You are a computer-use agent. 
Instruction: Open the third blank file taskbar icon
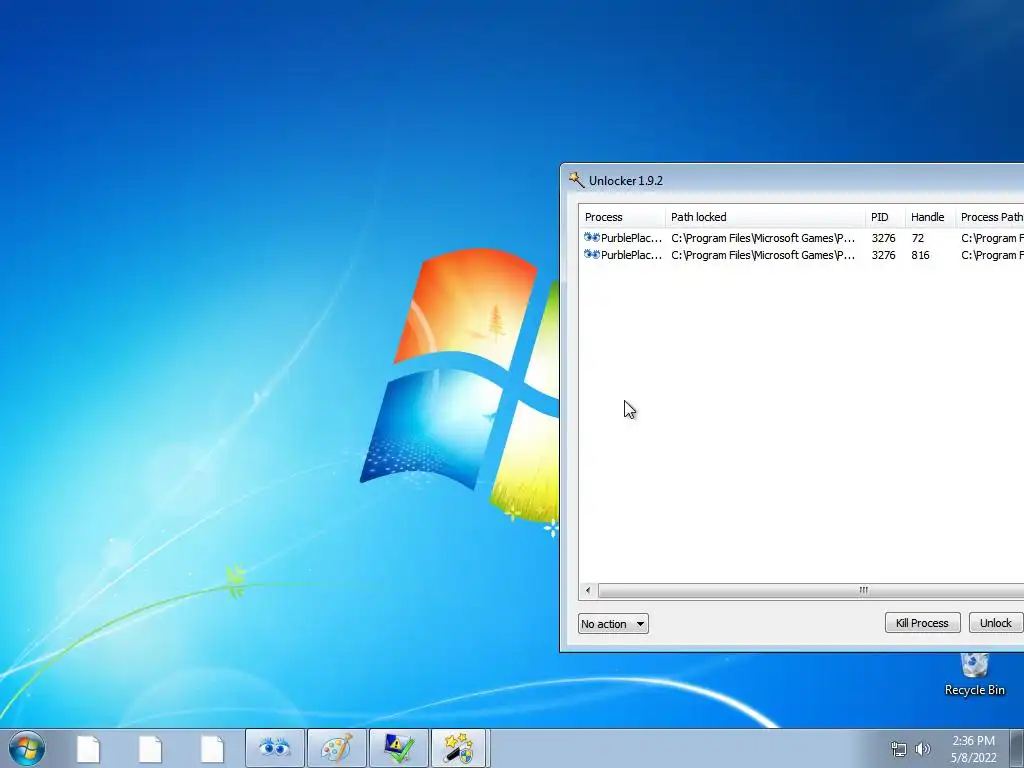212,749
